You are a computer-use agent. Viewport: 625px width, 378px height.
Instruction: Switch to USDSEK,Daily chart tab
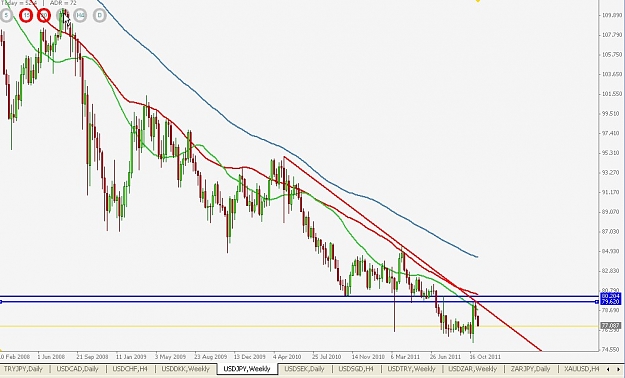305,369
